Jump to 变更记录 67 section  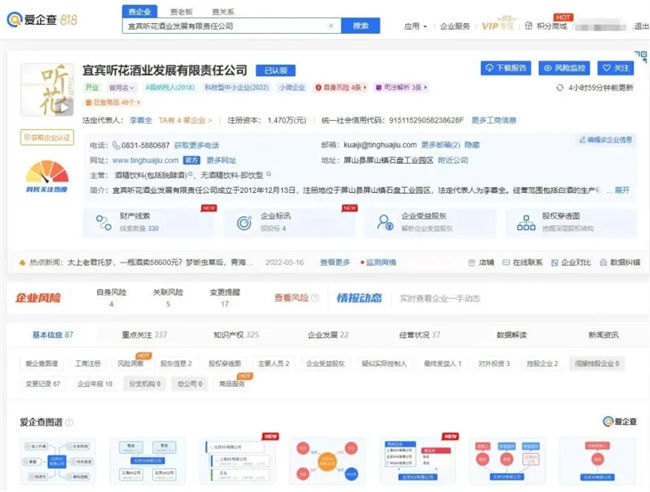tap(43, 384)
